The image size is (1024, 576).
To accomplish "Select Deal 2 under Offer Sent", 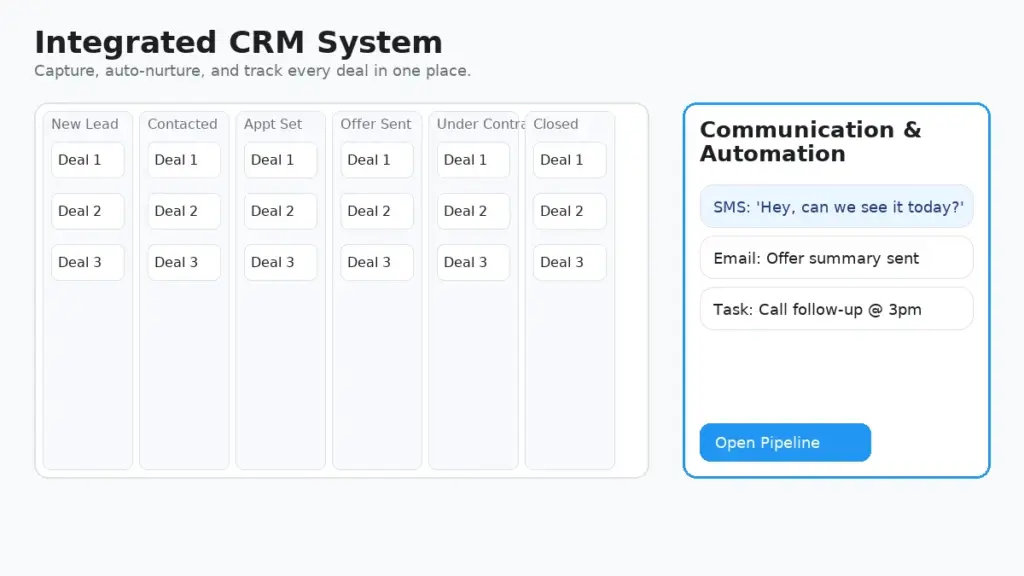I will 377,211.
